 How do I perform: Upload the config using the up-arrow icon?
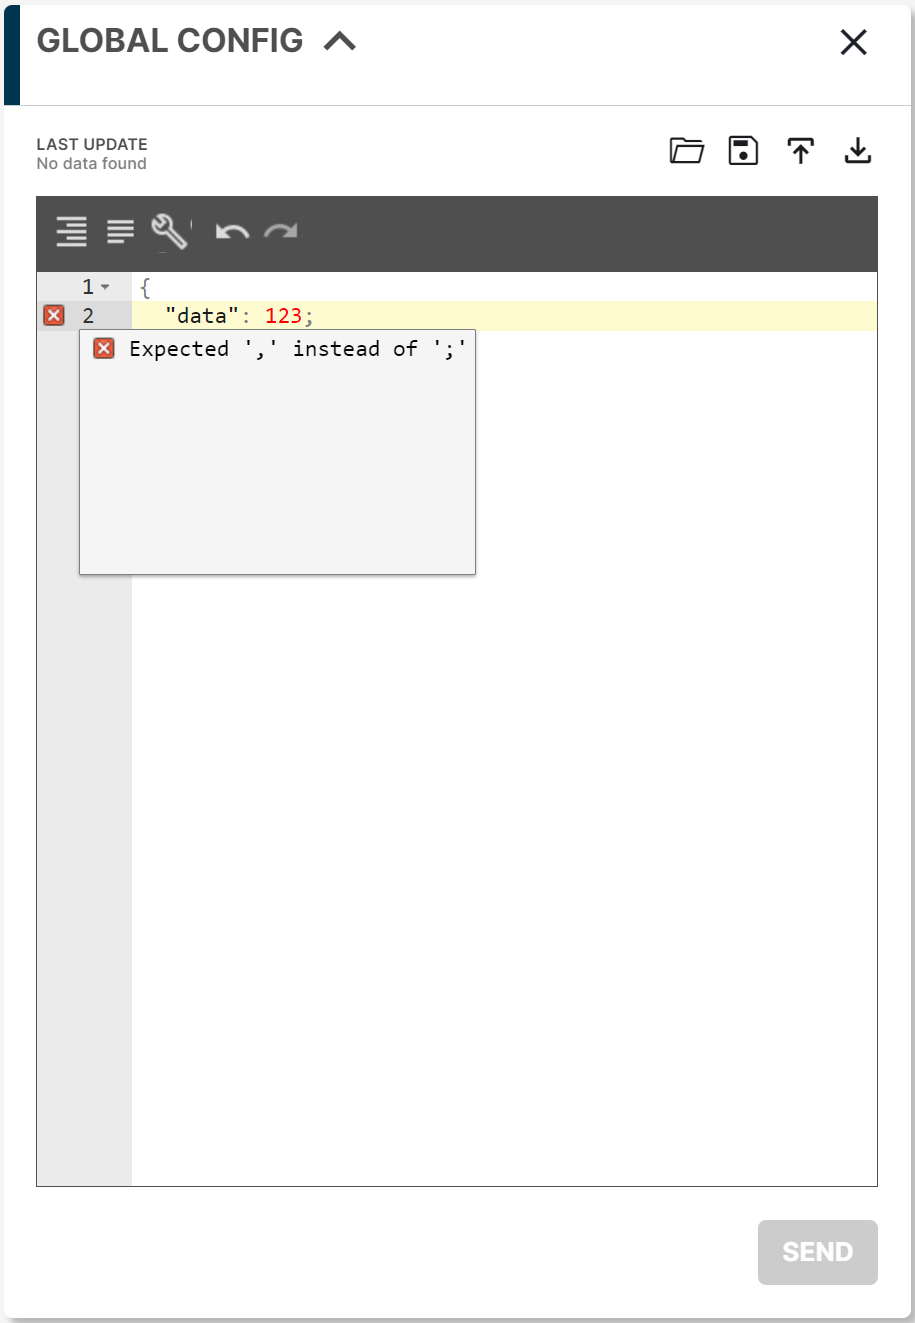(x=800, y=150)
